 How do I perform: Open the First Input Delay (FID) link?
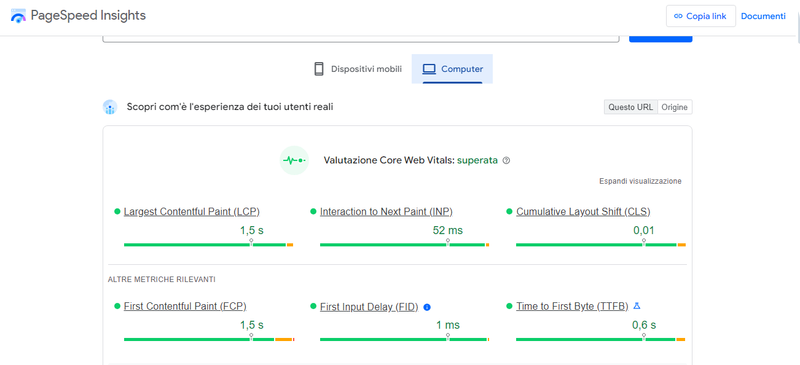pos(369,307)
